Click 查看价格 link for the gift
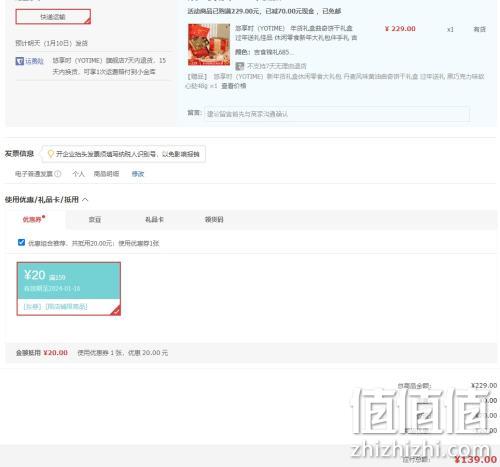 point(234,86)
